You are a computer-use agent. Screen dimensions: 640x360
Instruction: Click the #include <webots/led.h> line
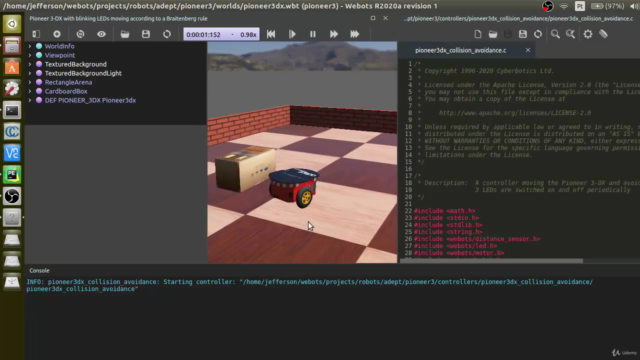(x=456, y=246)
